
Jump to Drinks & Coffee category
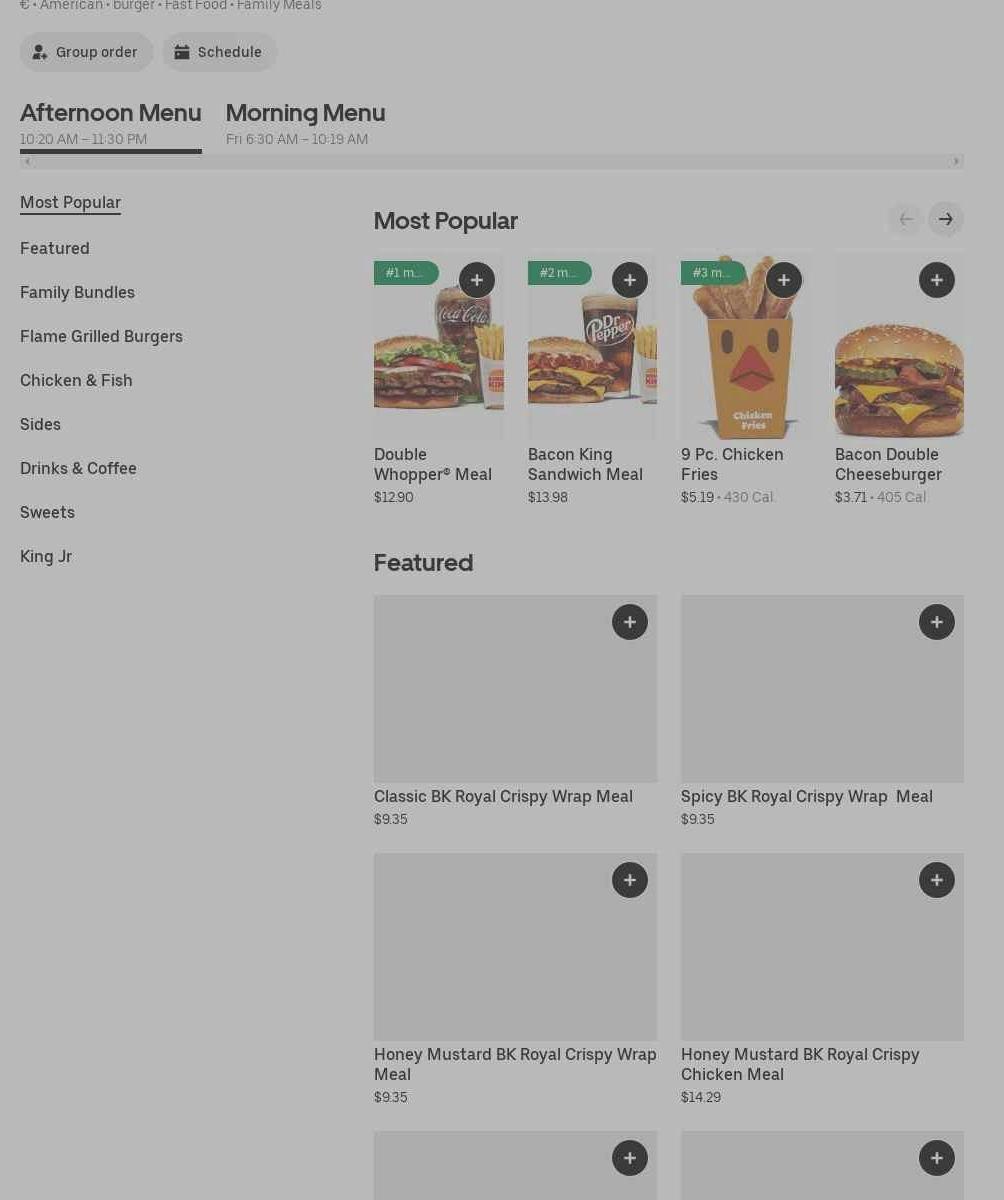pyautogui.click(x=78, y=468)
